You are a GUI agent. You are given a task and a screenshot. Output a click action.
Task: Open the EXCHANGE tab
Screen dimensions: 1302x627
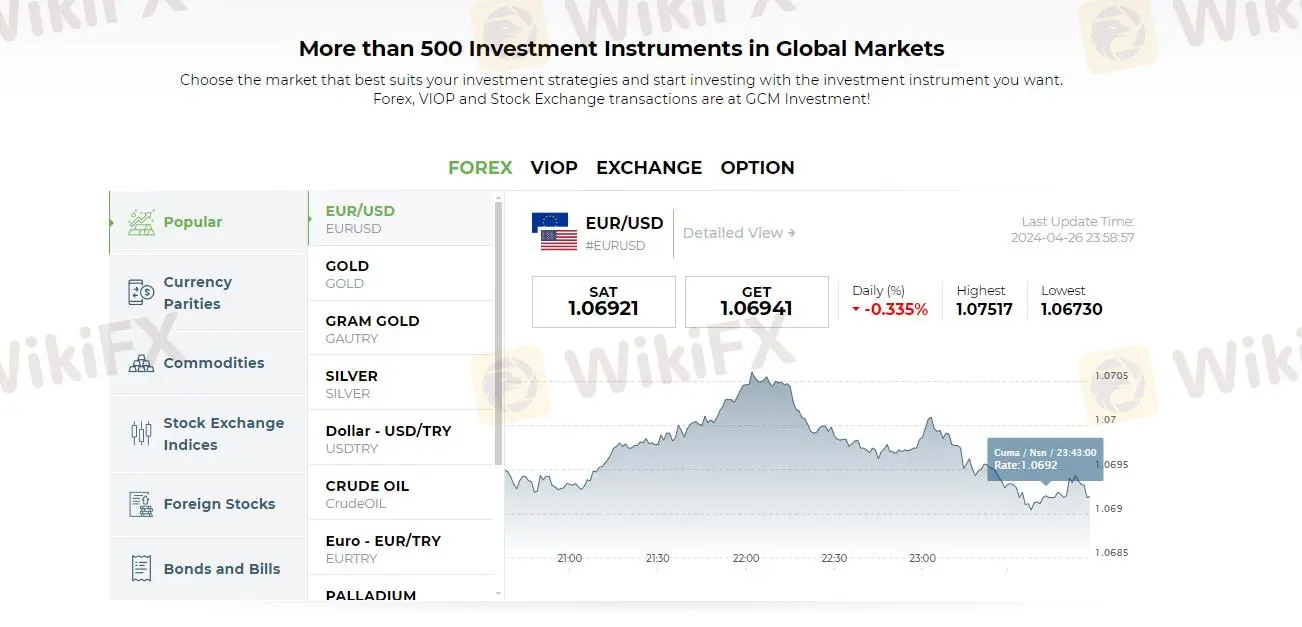(649, 168)
